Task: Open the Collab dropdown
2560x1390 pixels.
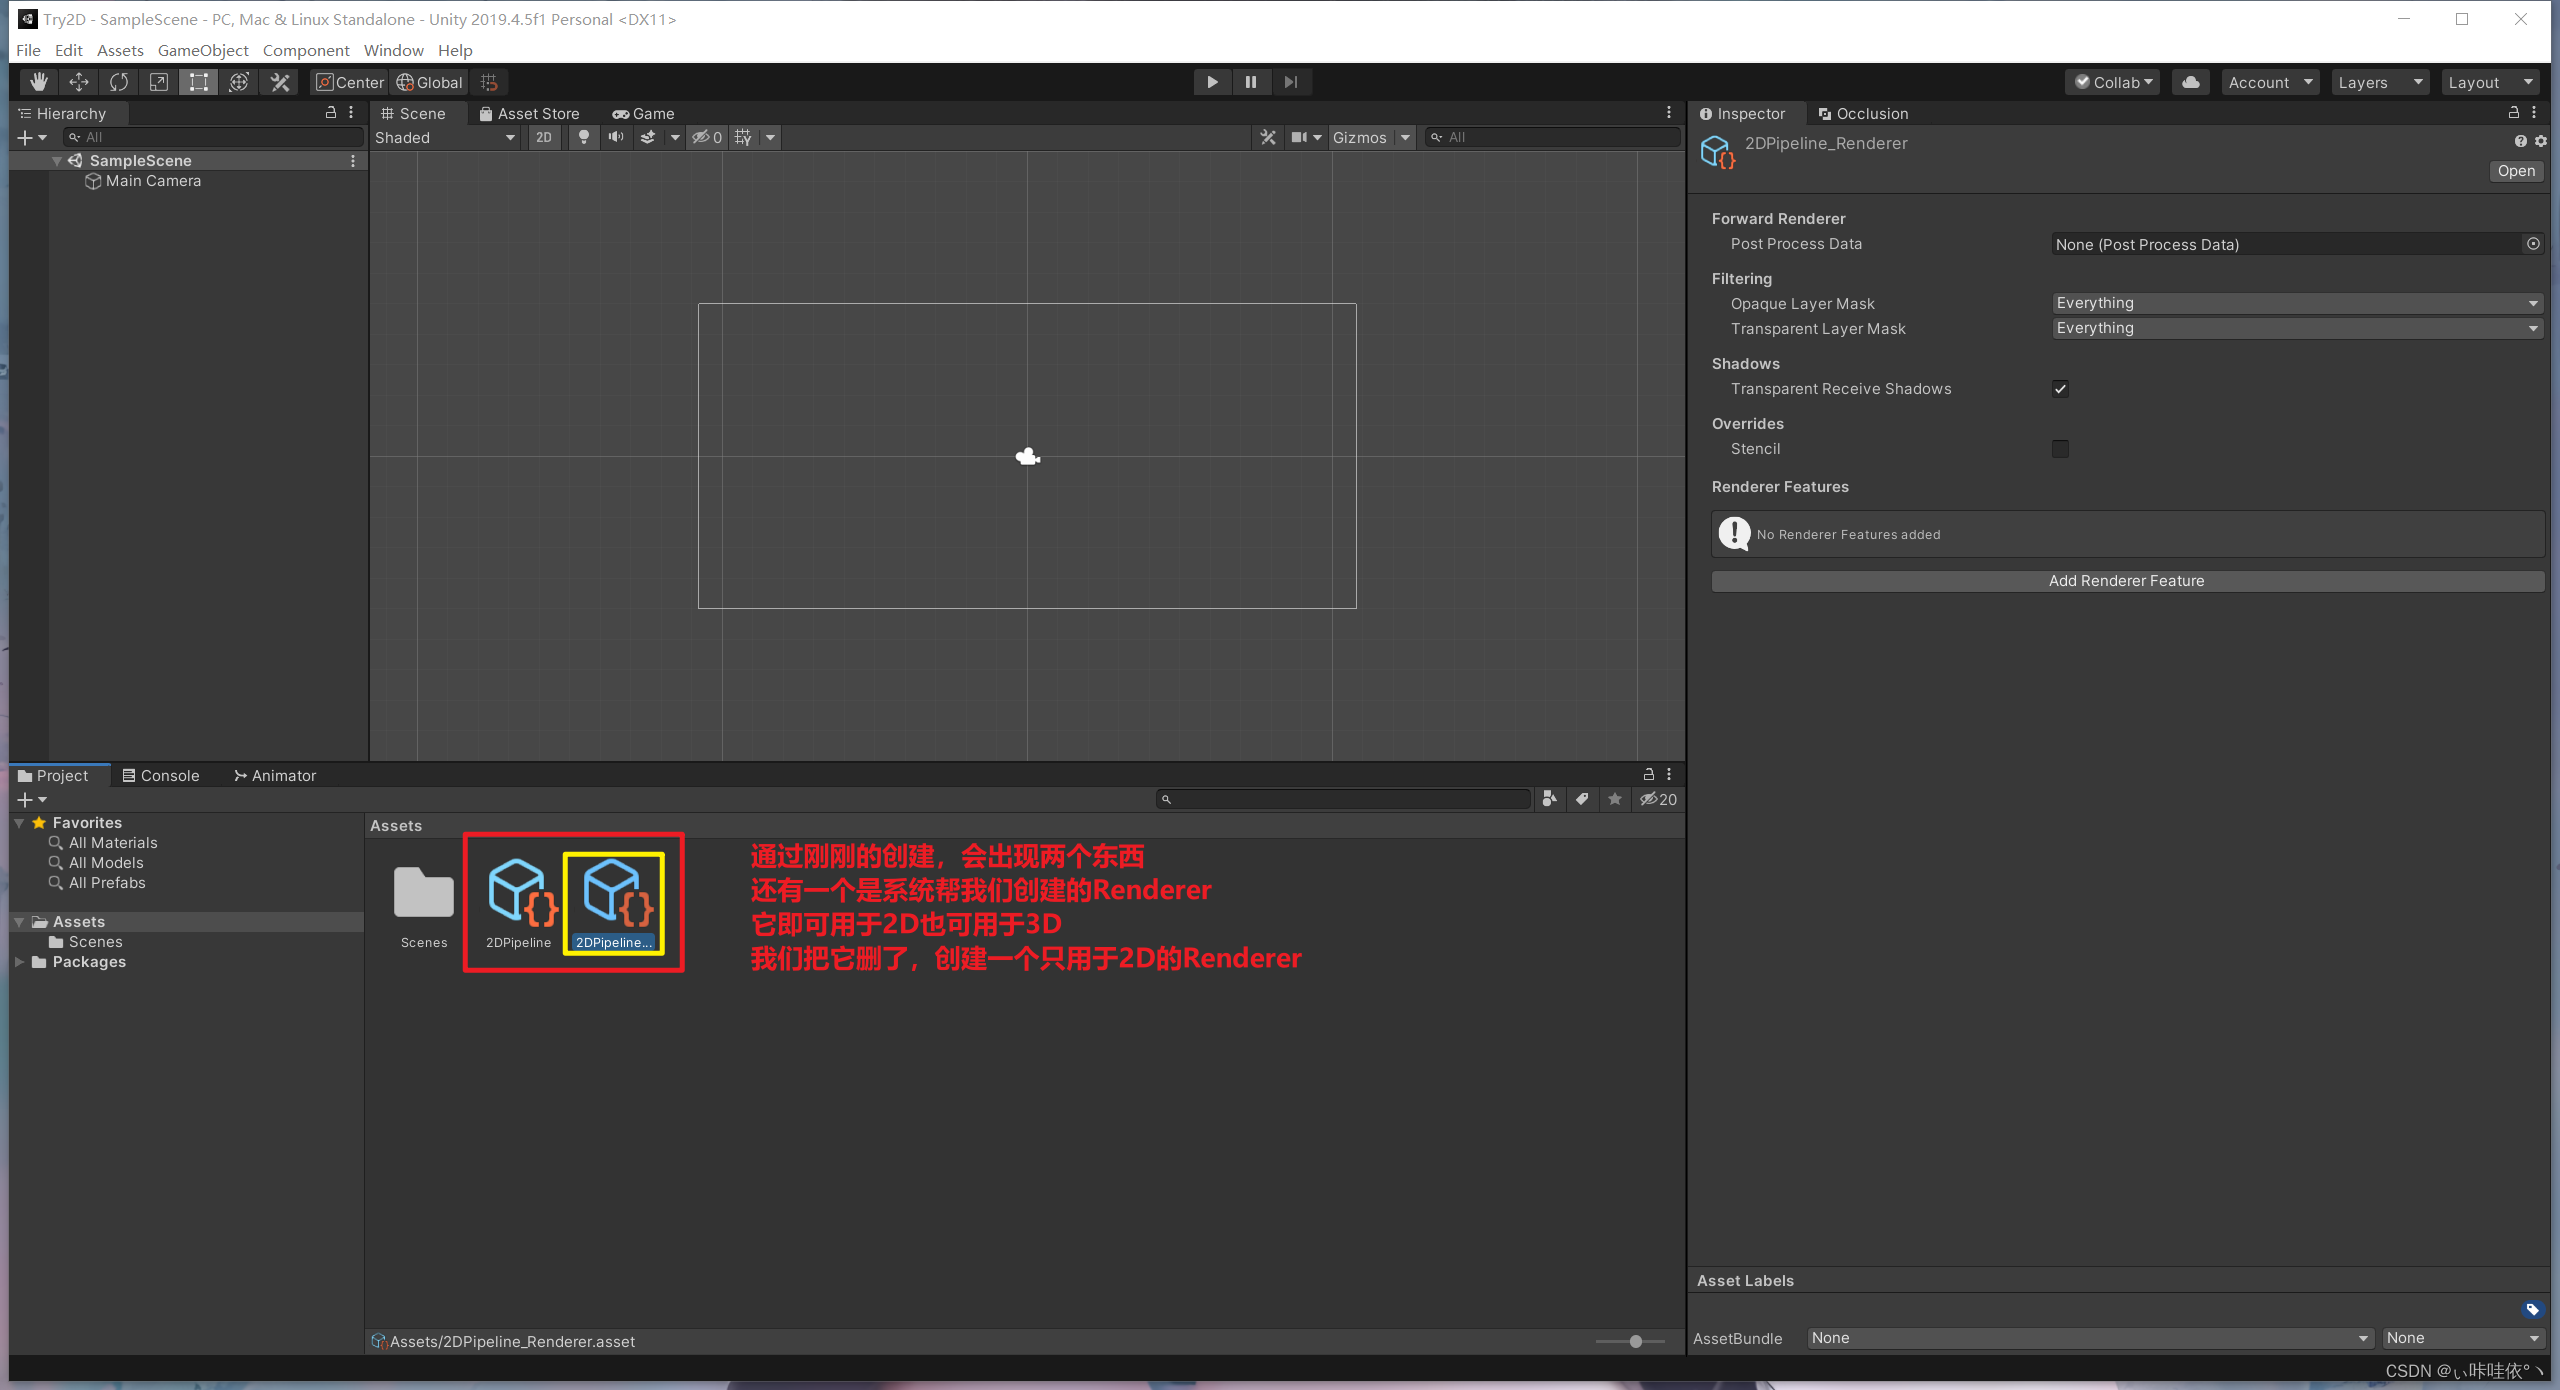Action: click(2112, 82)
